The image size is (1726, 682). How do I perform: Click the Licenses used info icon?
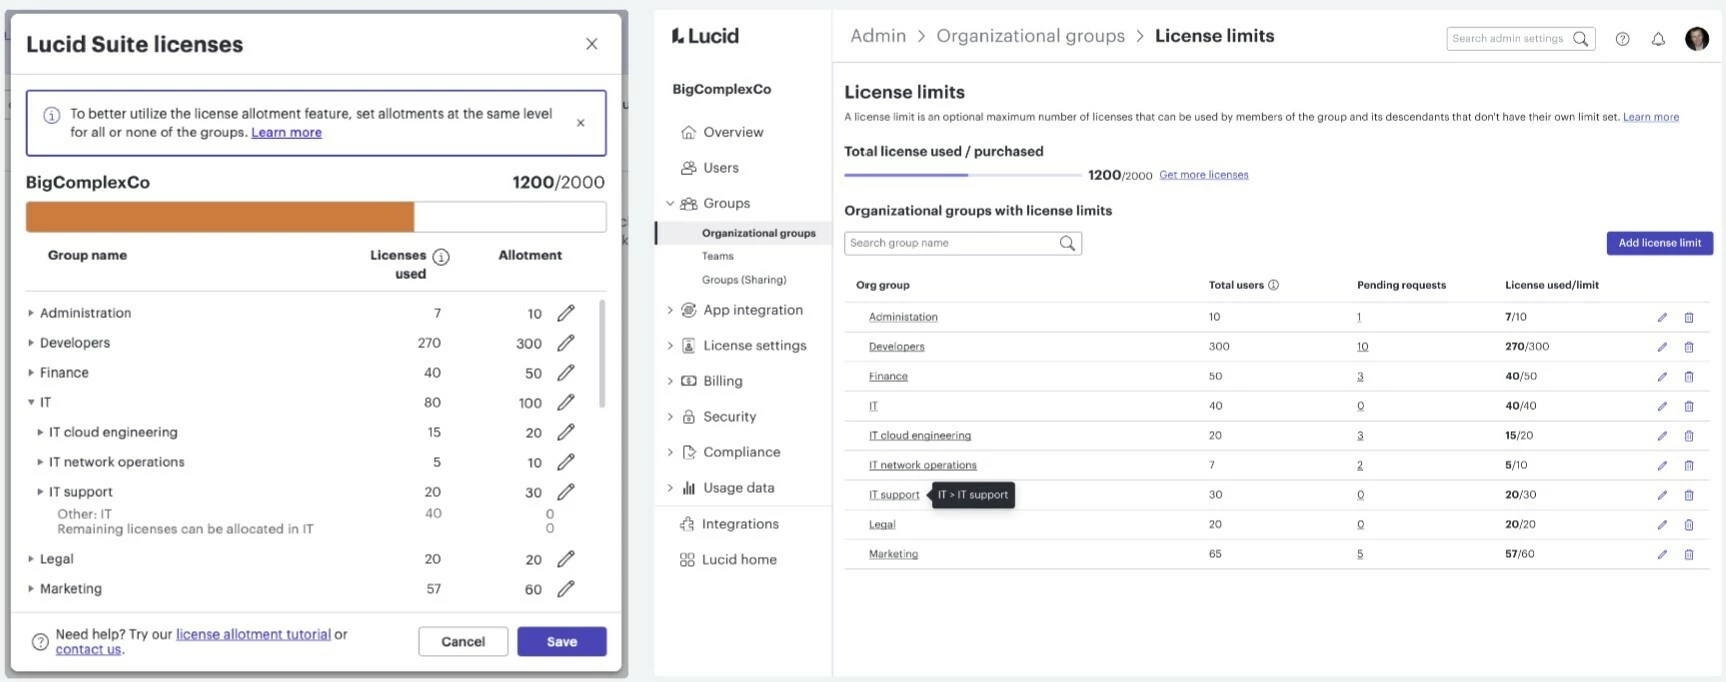click(441, 257)
